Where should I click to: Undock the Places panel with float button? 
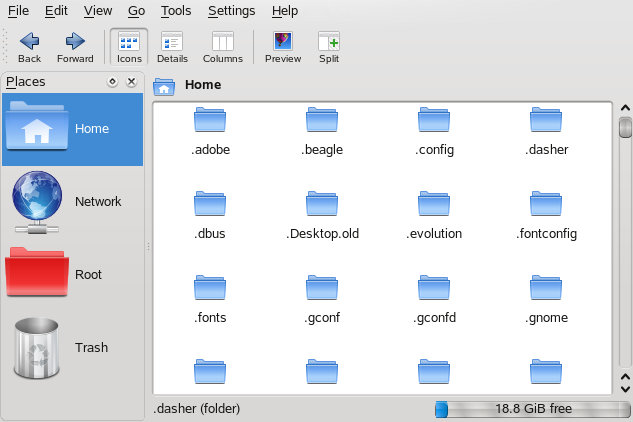click(x=113, y=82)
